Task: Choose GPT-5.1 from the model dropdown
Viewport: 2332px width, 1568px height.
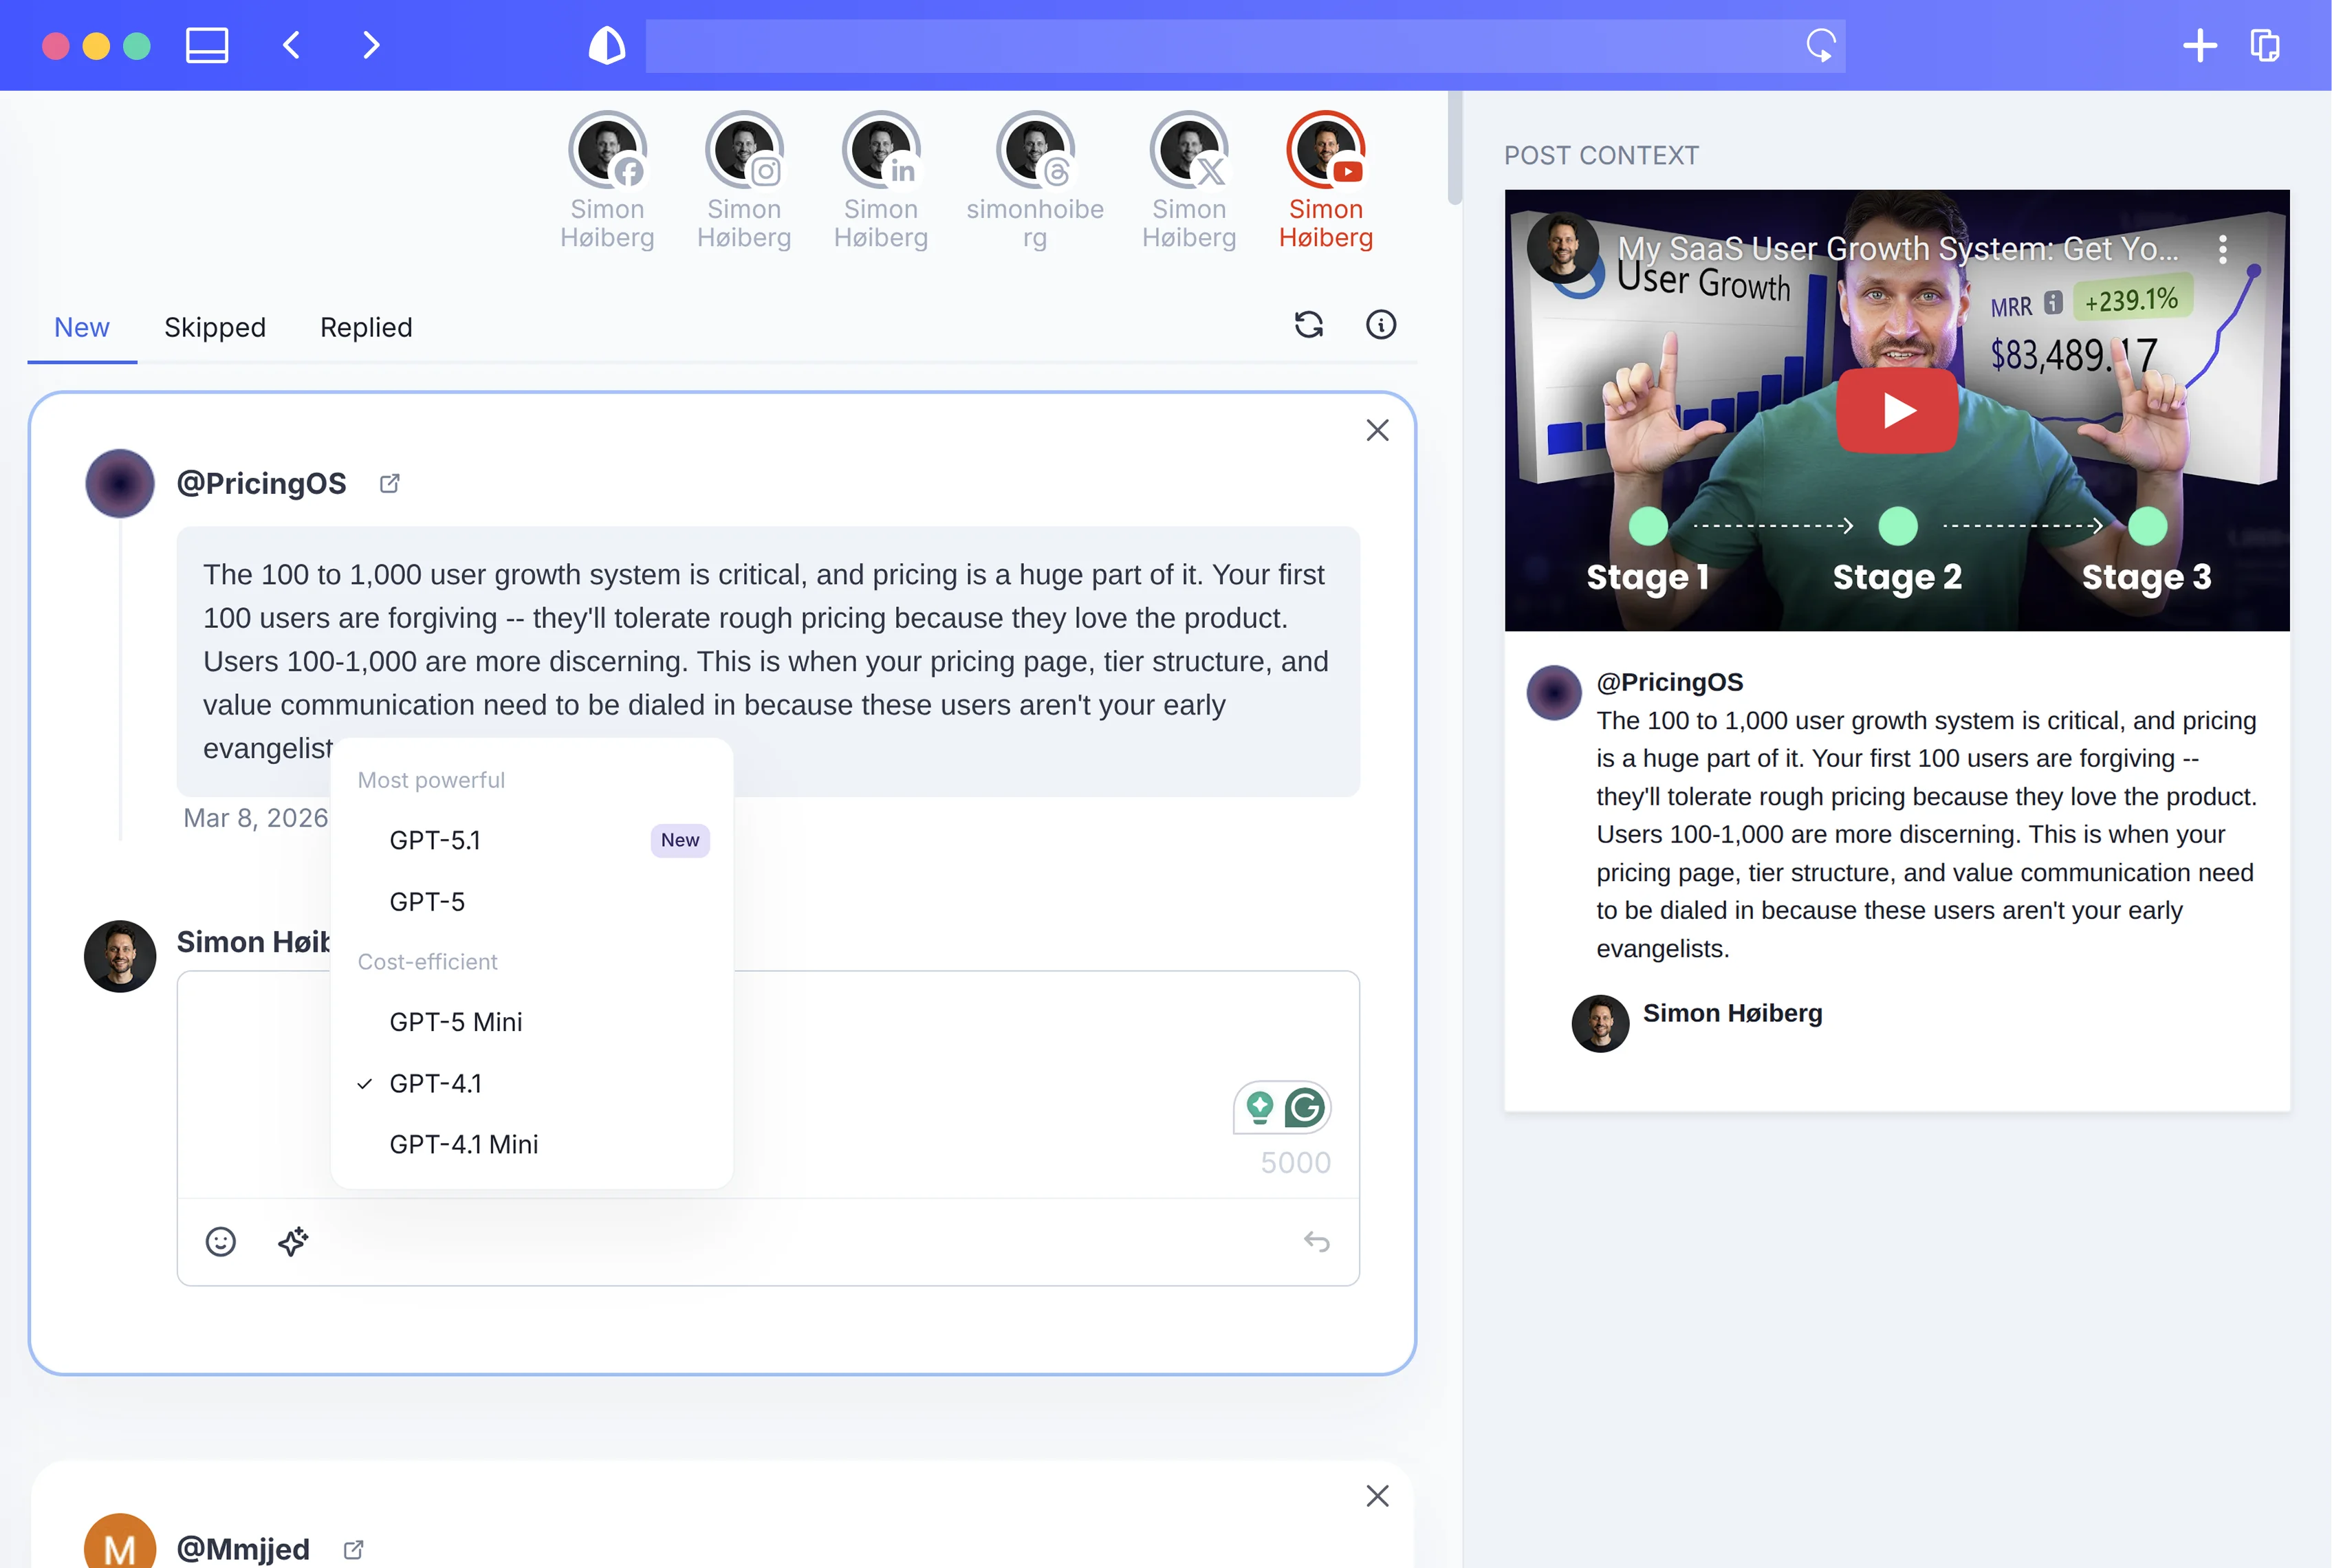Action: 435,840
